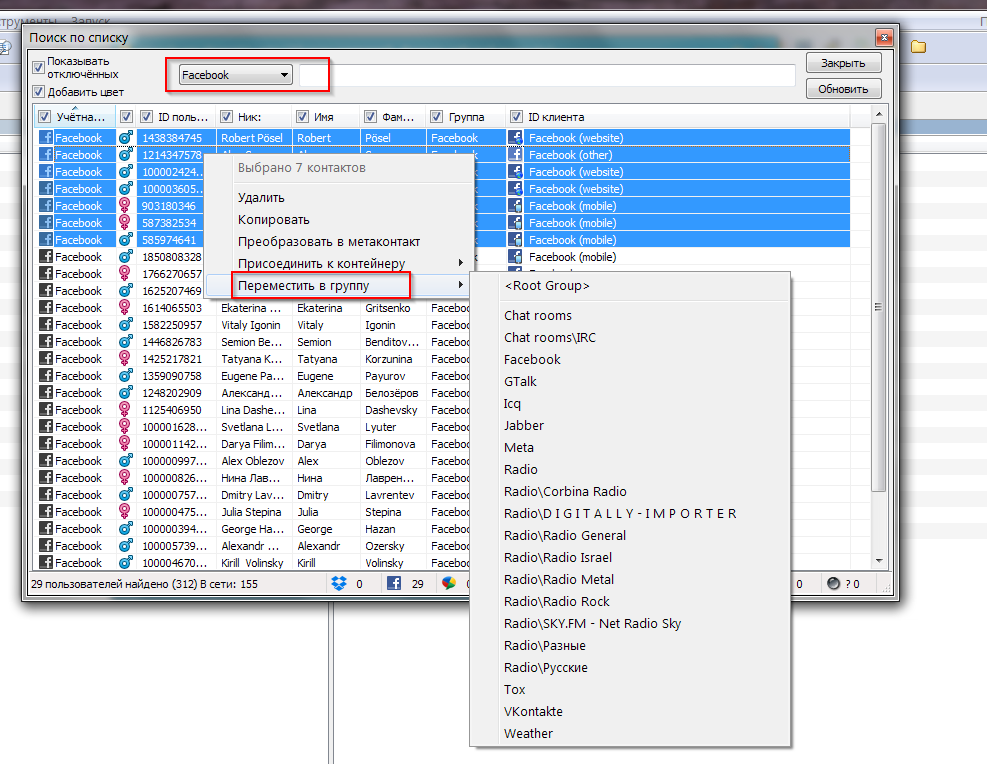Click the Facebook account icon in Julia Stepina's row
Viewport: 987px width, 764px height.
[46, 511]
